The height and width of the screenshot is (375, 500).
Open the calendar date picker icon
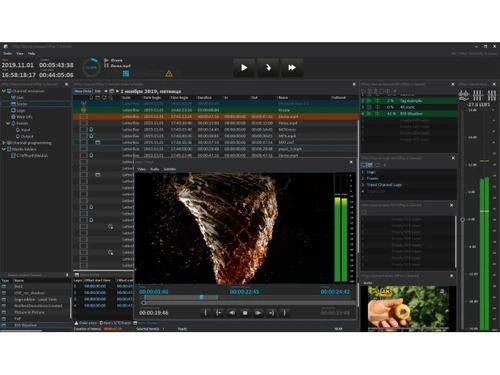point(112,91)
